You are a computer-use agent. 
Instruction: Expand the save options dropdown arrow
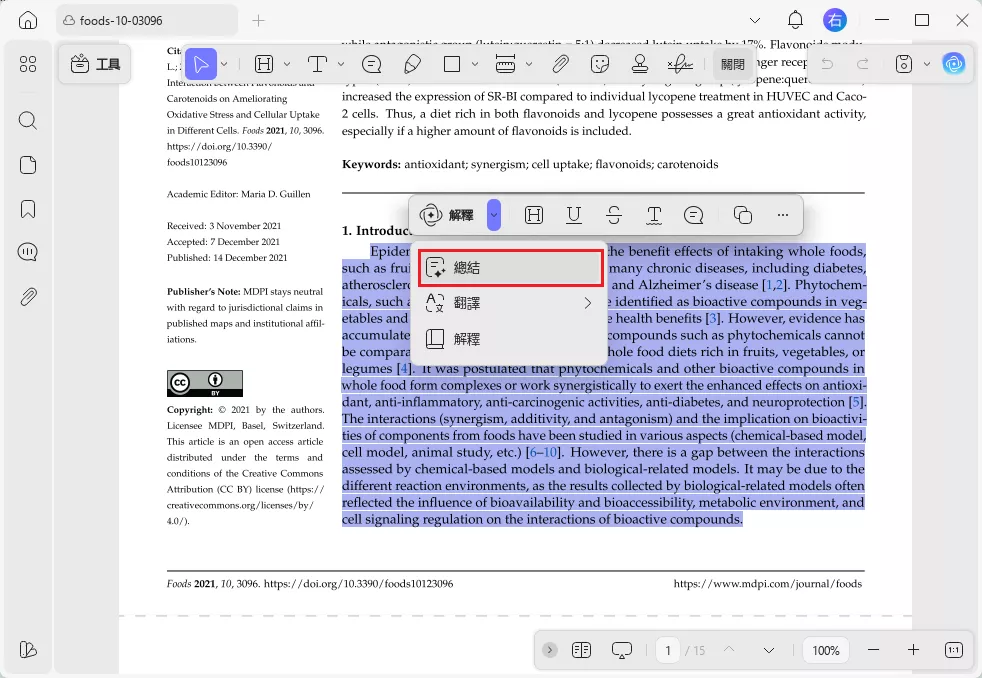(927, 64)
